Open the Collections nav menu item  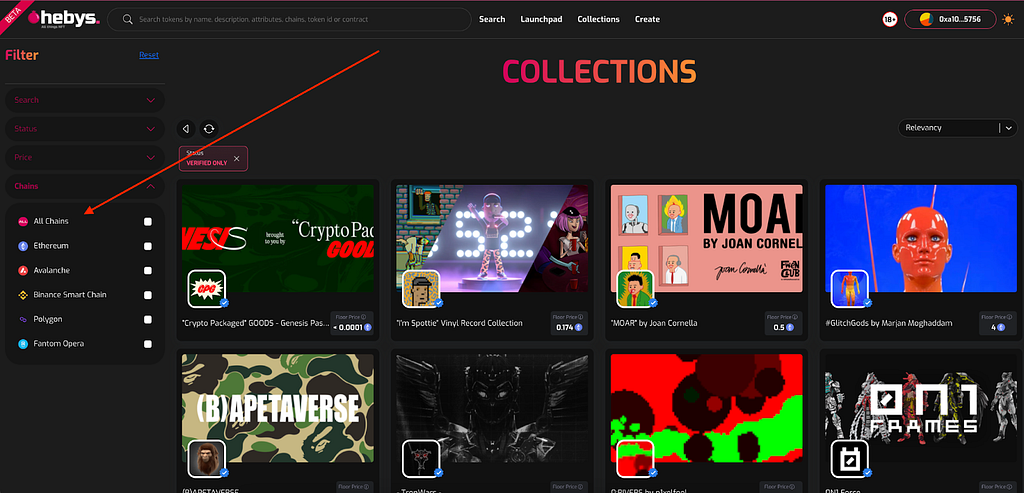pyautogui.click(x=598, y=20)
